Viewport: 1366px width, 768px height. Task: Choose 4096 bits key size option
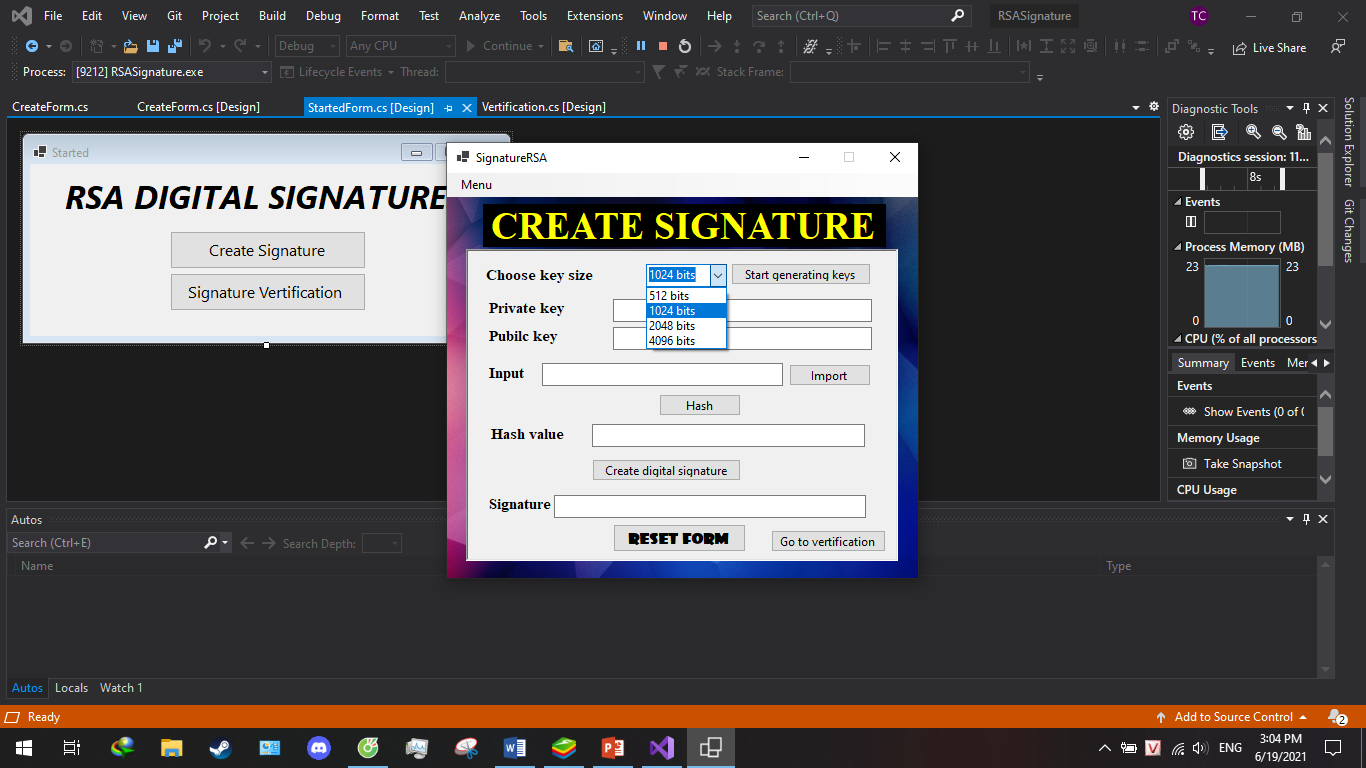[x=686, y=341]
